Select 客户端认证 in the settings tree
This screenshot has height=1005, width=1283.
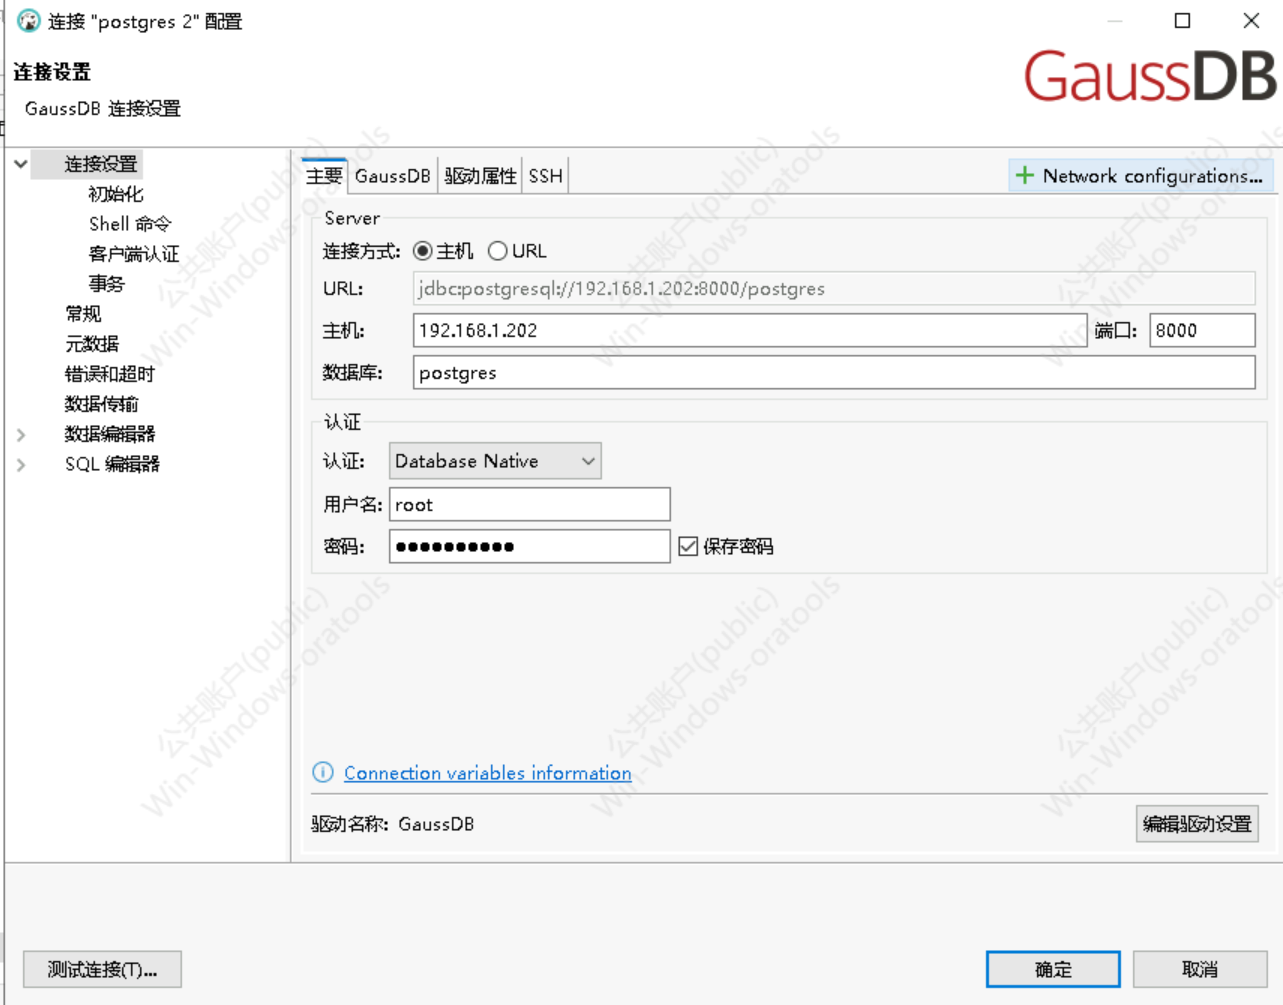(x=133, y=254)
